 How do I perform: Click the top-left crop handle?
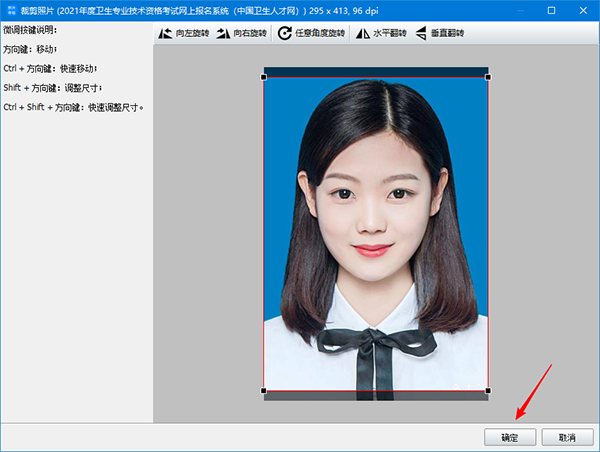pos(264,77)
